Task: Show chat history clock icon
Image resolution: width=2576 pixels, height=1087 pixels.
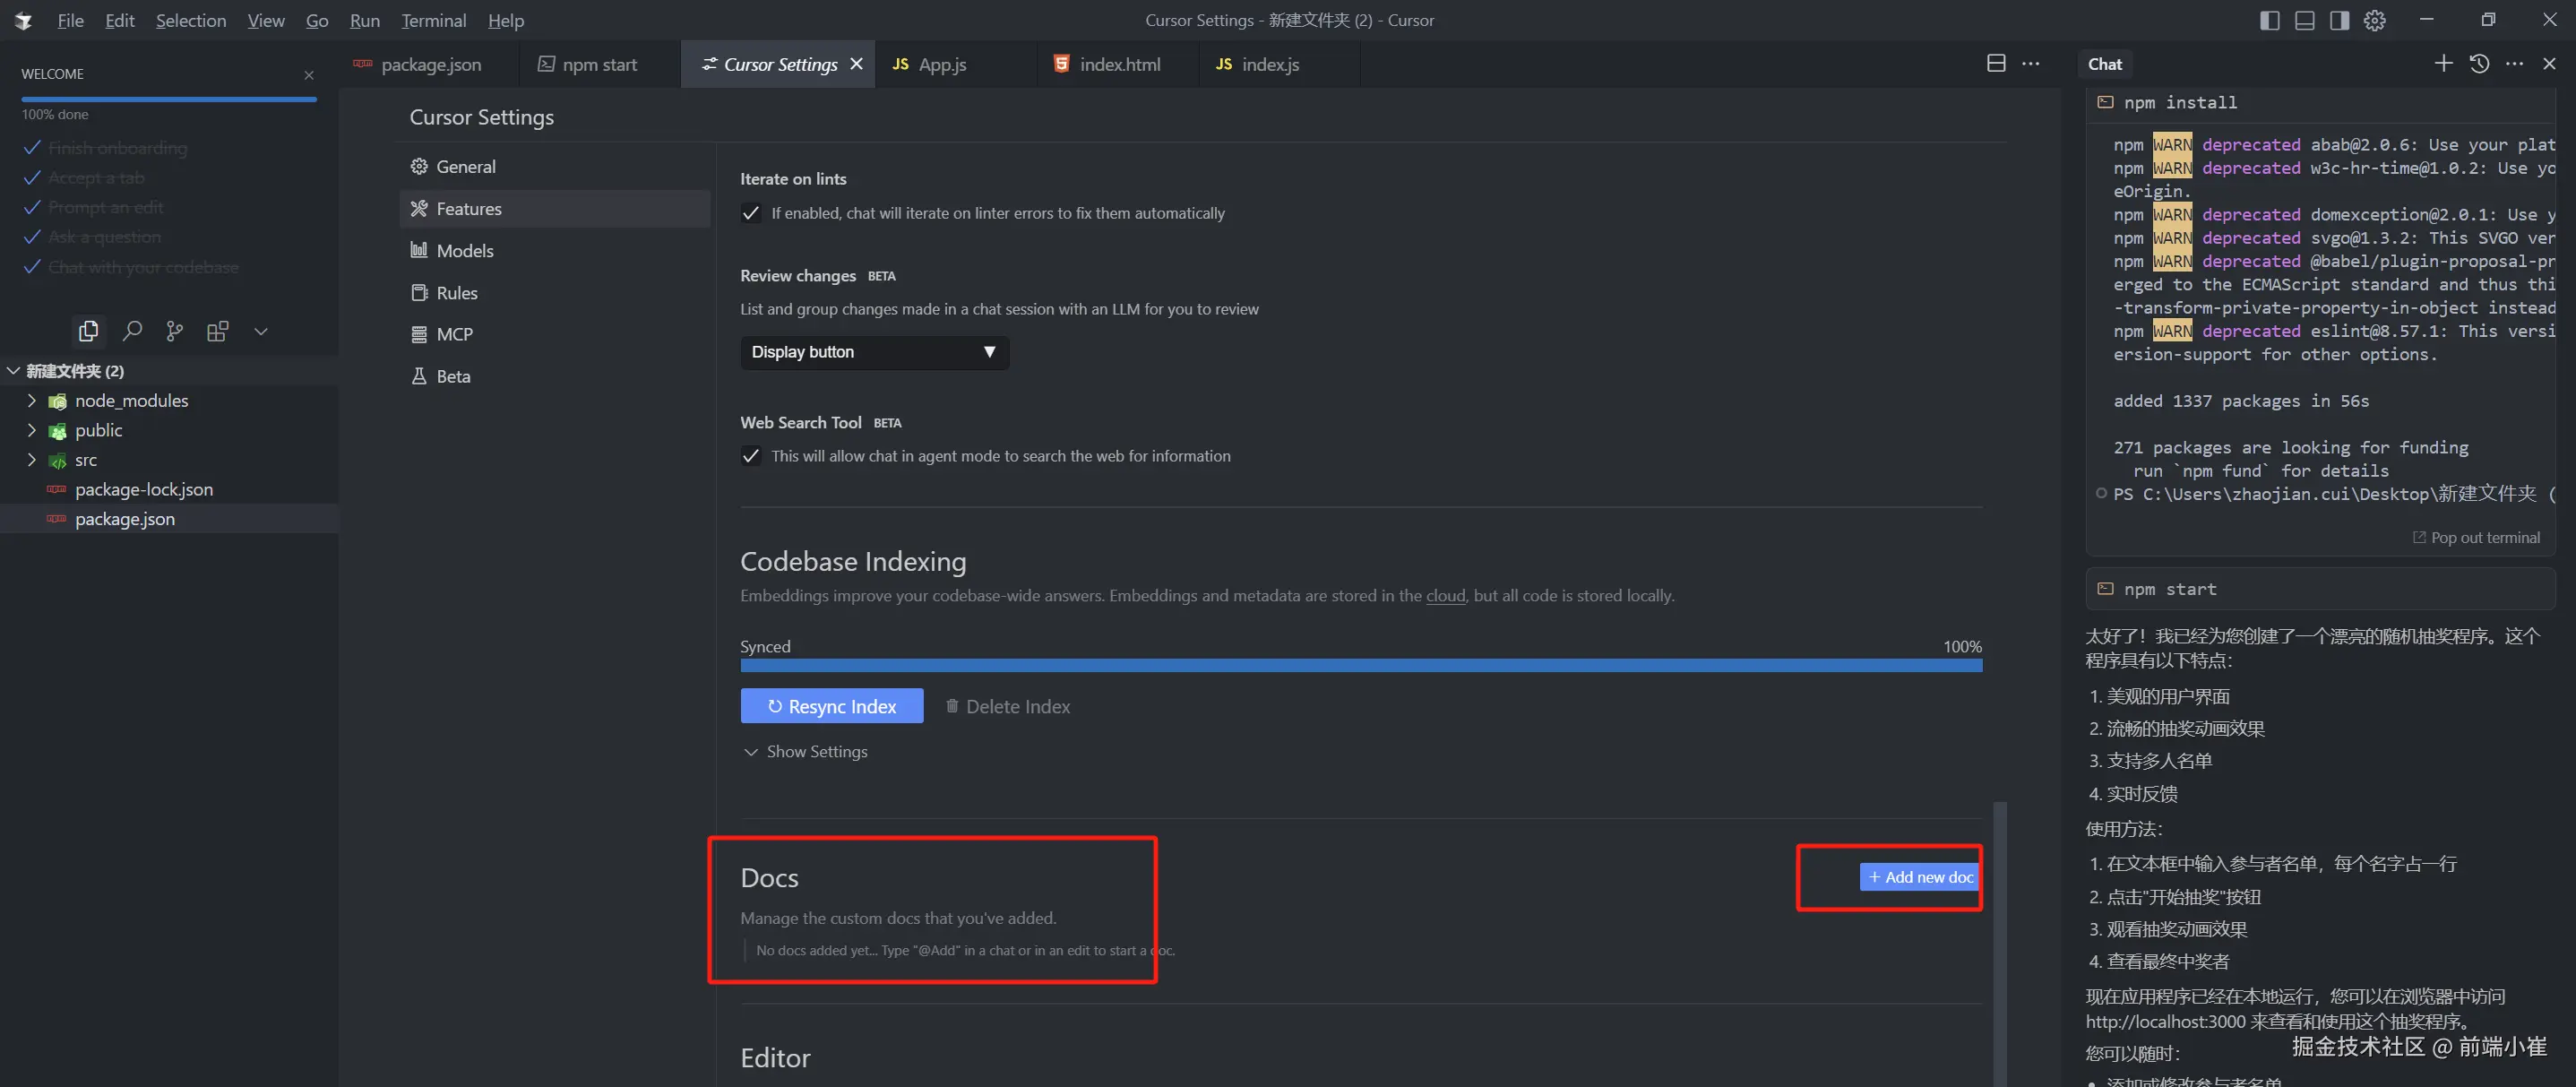Action: pos(2479,64)
